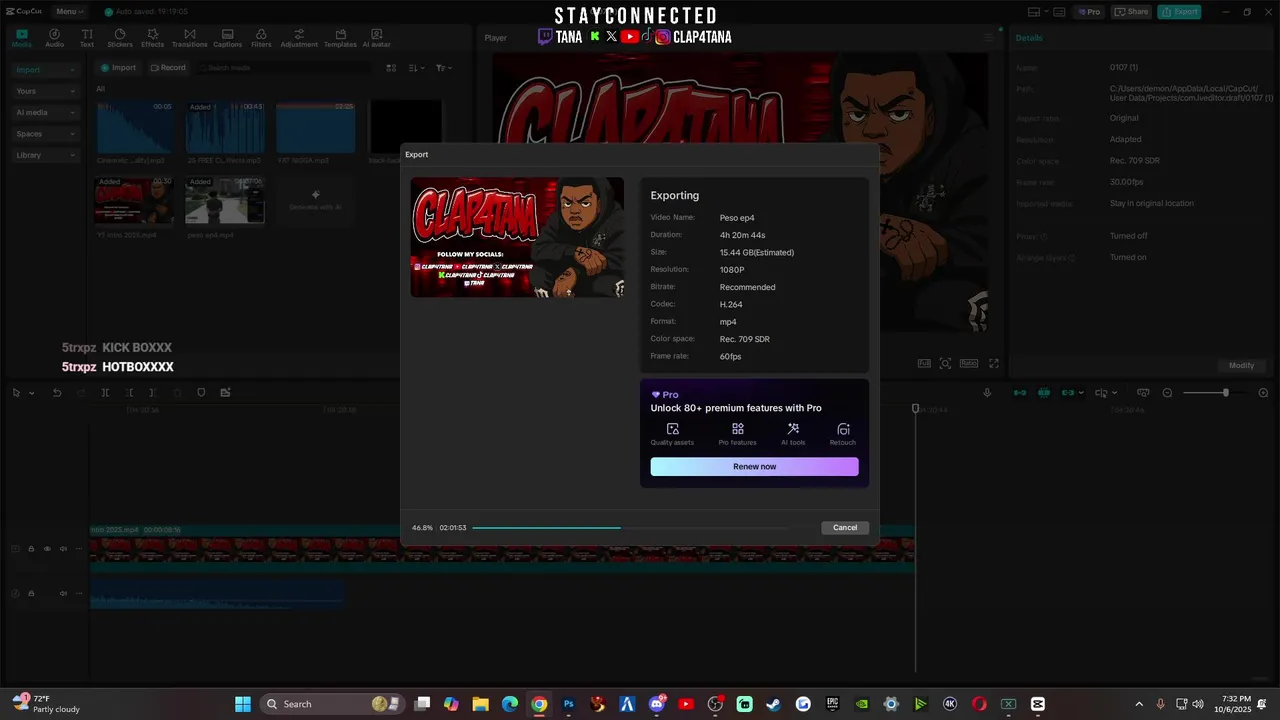Click the Modify button in Details panel
This screenshot has width=1280, height=720.
point(1241,366)
